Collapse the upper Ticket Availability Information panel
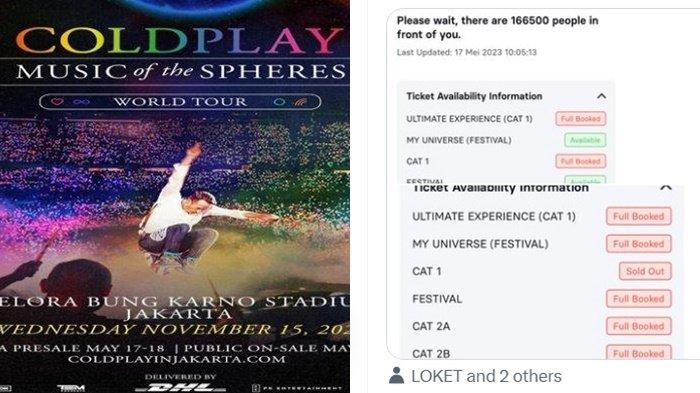This screenshot has width=700, height=393. (601, 96)
